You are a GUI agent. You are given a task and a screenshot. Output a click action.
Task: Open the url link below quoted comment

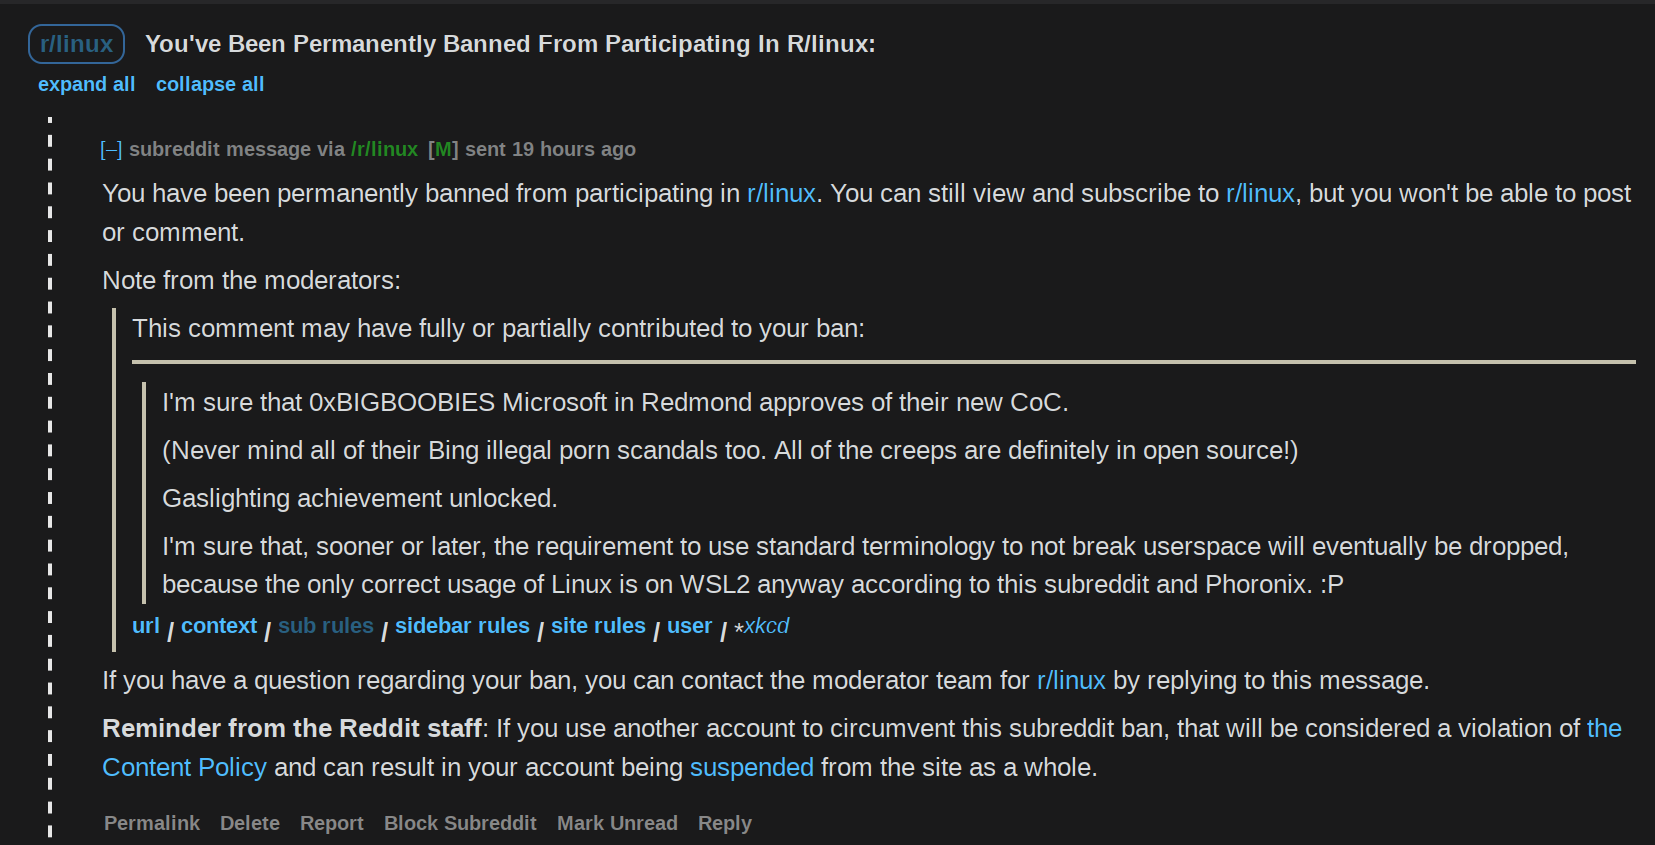coord(145,626)
